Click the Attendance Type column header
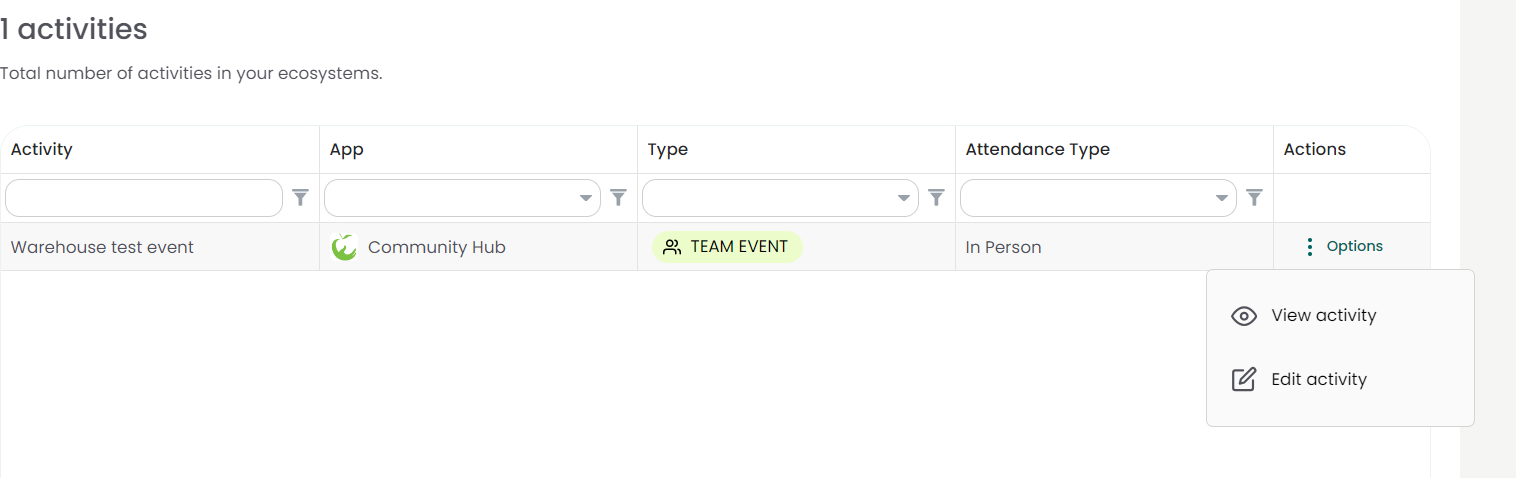Screen dimensions: 1516x478 [x=1037, y=150]
